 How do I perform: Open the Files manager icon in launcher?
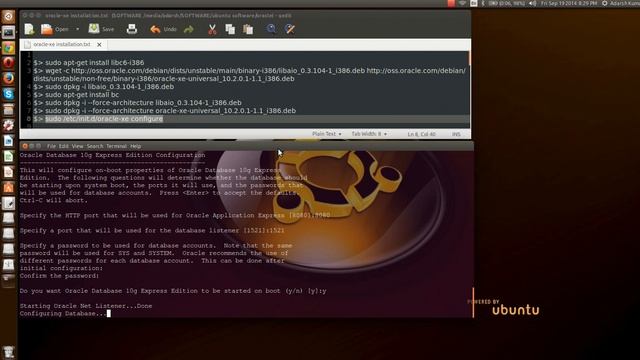click(x=9, y=109)
